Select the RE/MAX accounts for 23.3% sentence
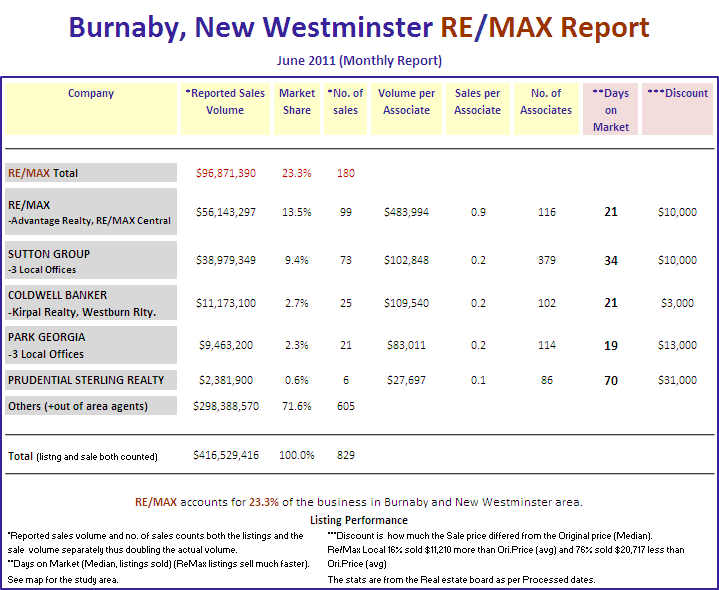Viewport: 719px width, 590px height. (x=359, y=502)
